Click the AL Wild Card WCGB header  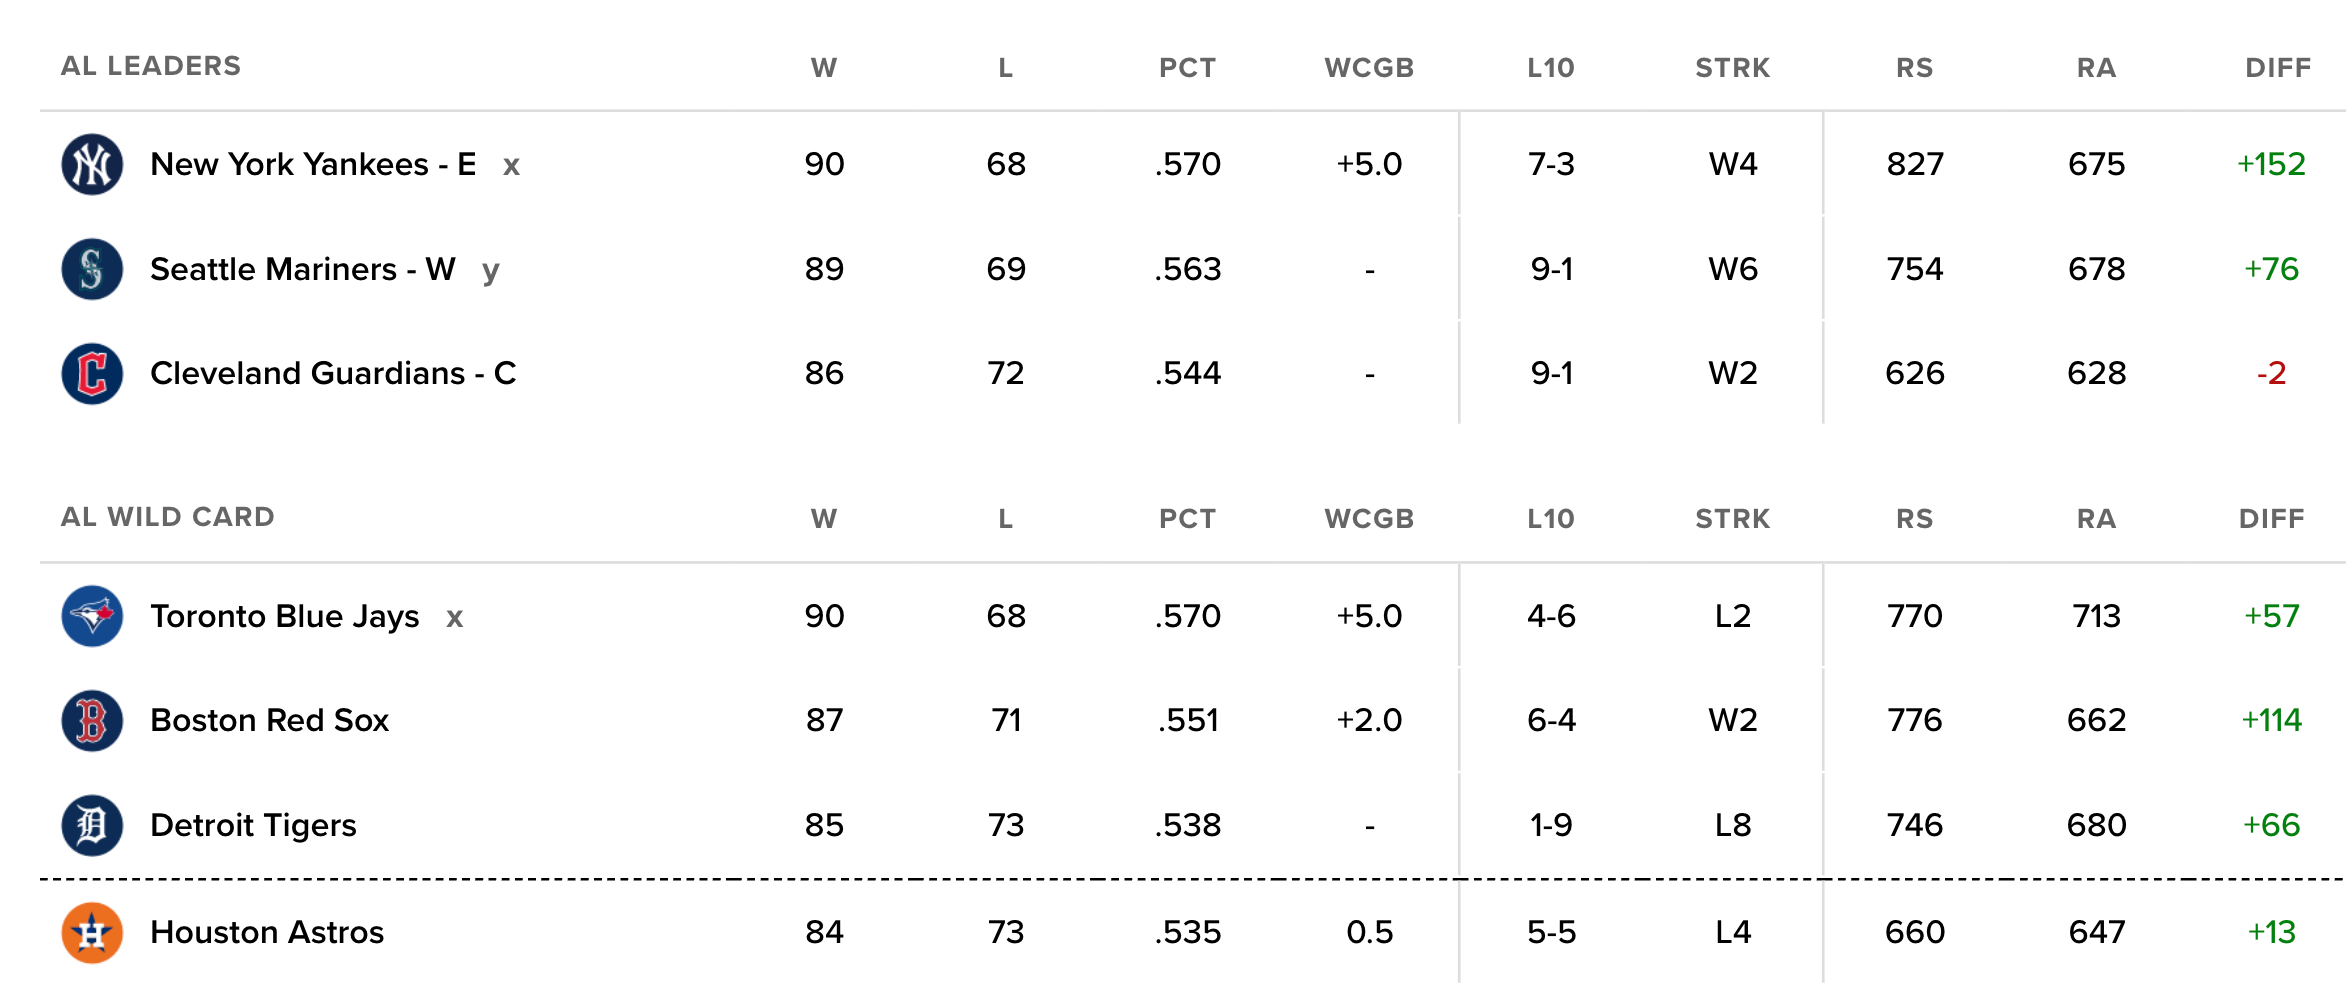[1369, 519]
